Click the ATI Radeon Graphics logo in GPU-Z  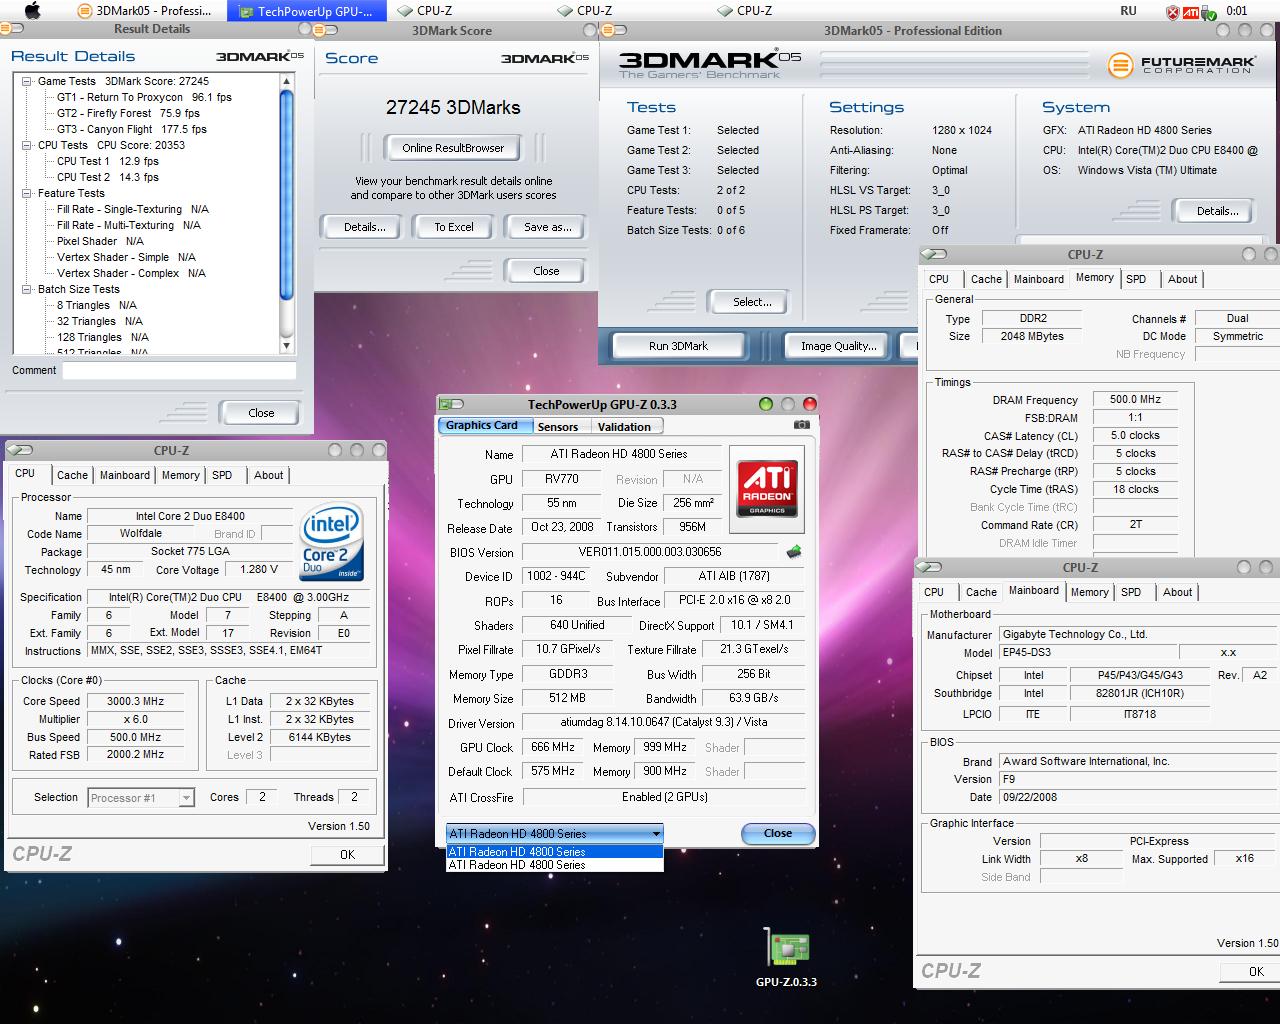point(767,487)
